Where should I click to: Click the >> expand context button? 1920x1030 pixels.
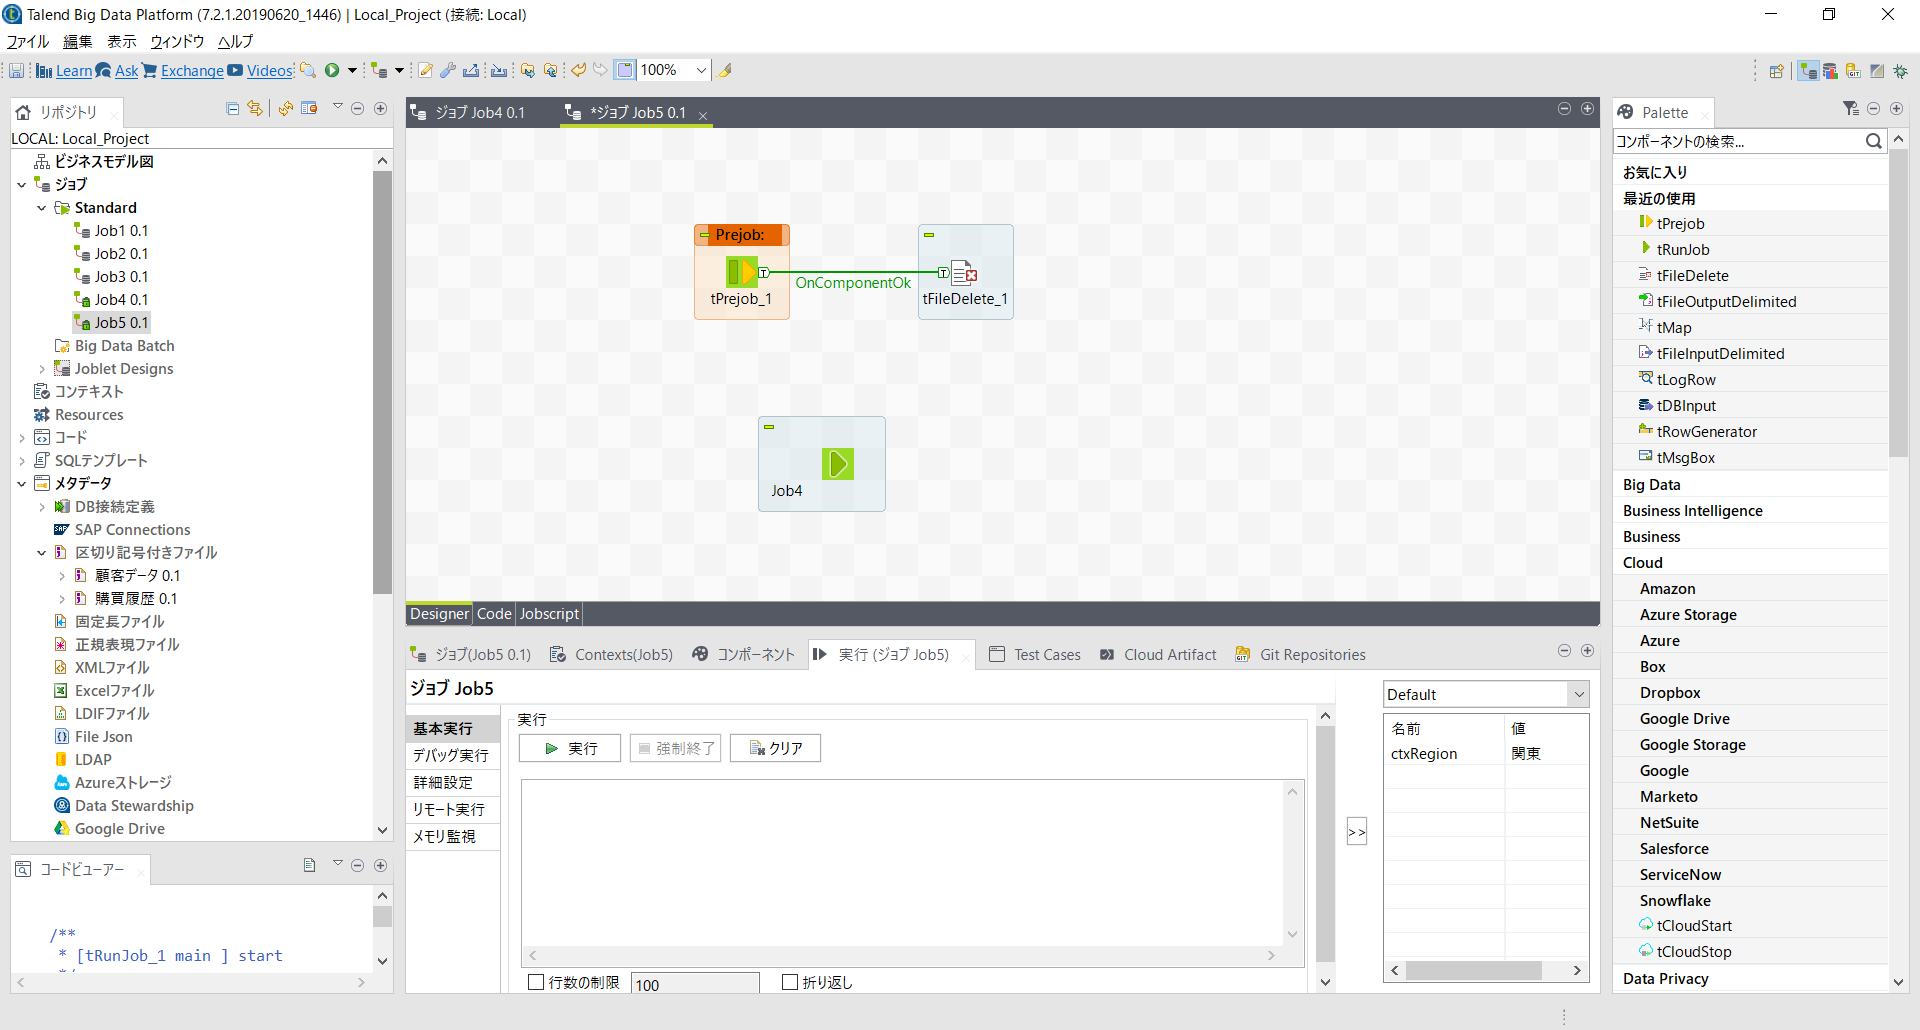click(1356, 832)
